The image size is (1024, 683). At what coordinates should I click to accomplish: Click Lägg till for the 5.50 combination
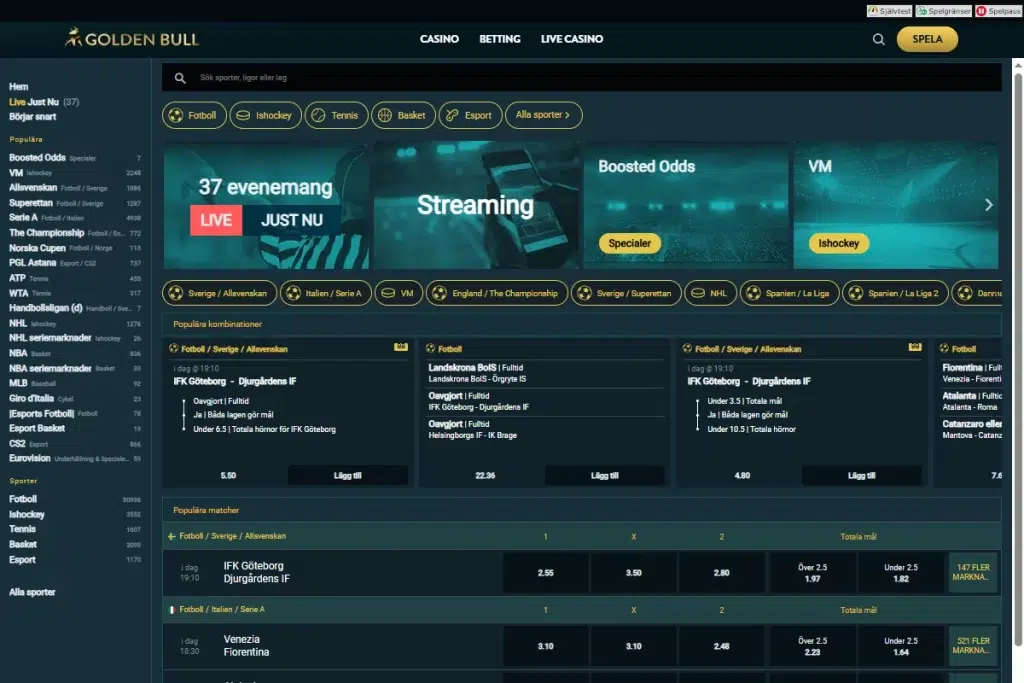point(347,475)
